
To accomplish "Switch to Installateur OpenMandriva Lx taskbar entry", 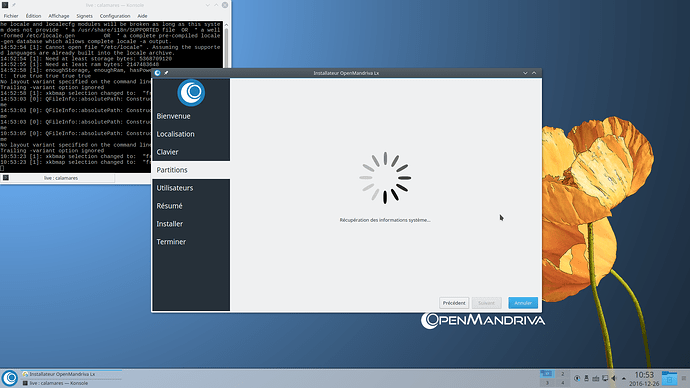I will click(x=71, y=374).
